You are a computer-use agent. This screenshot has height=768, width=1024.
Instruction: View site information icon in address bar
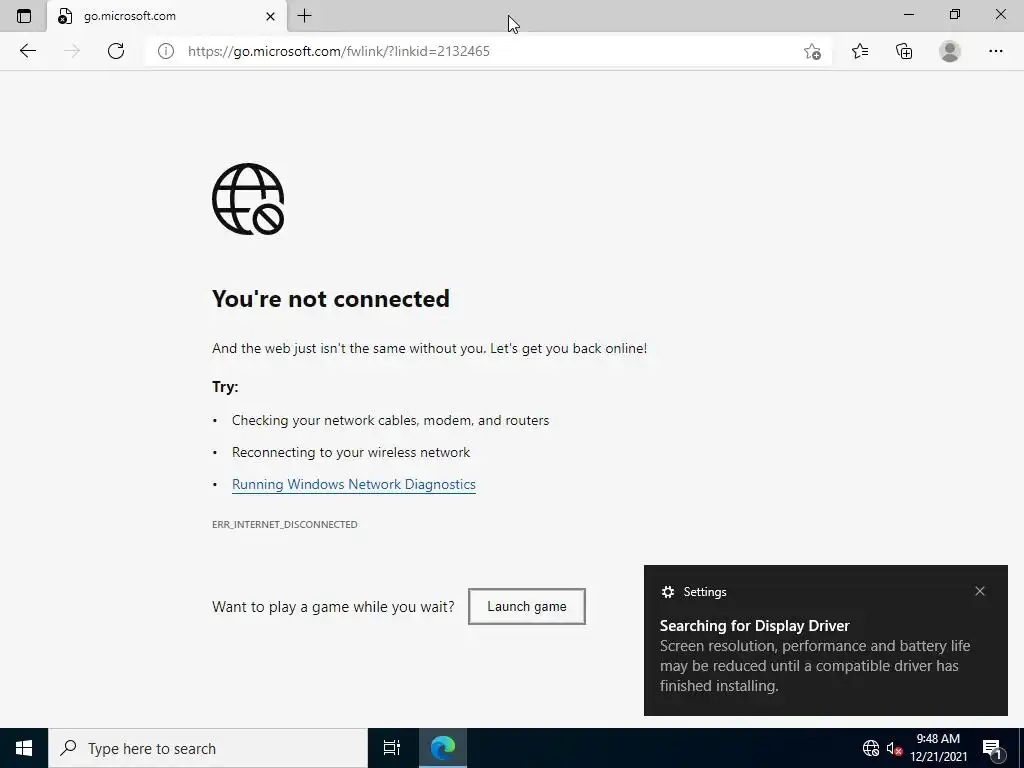point(166,51)
